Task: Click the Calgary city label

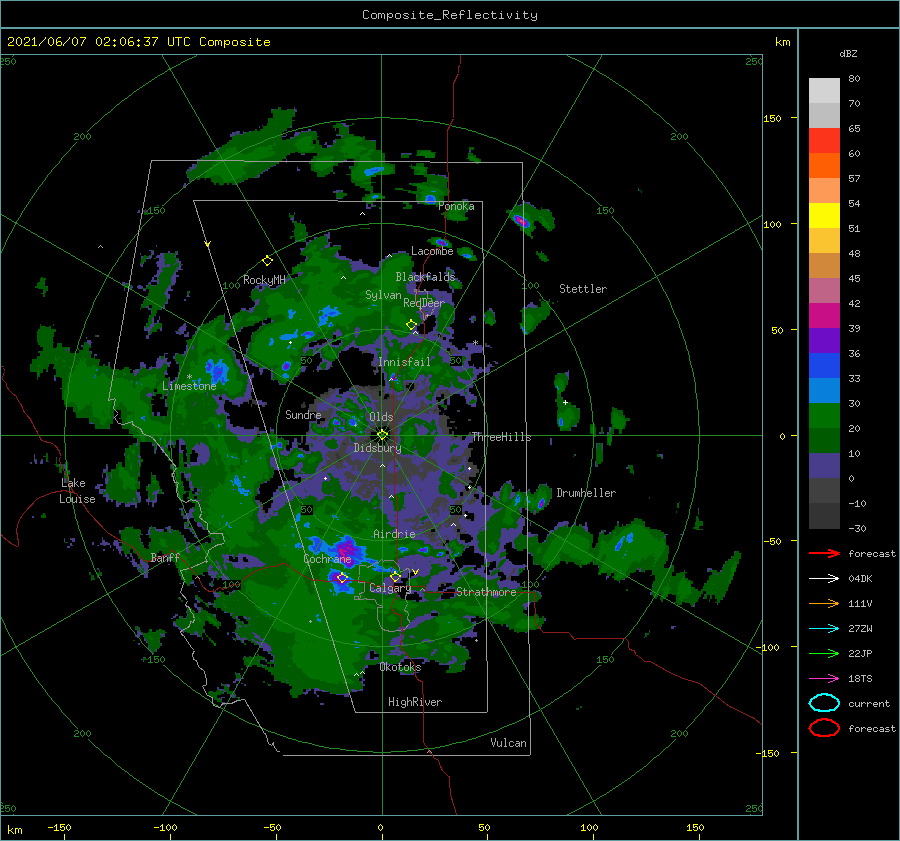Action: tap(390, 588)
